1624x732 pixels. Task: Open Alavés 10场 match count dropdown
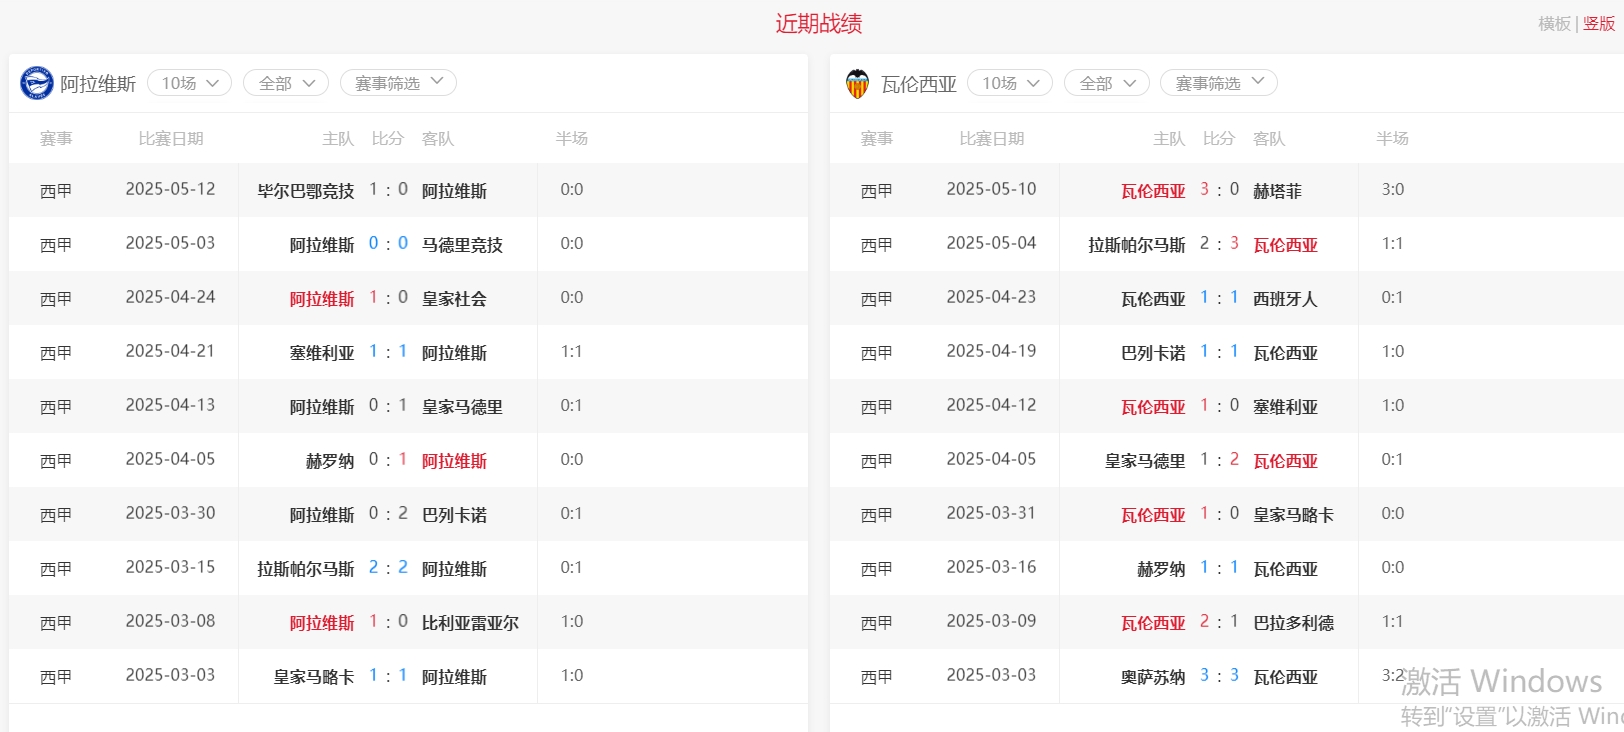[x=189, y=83]
